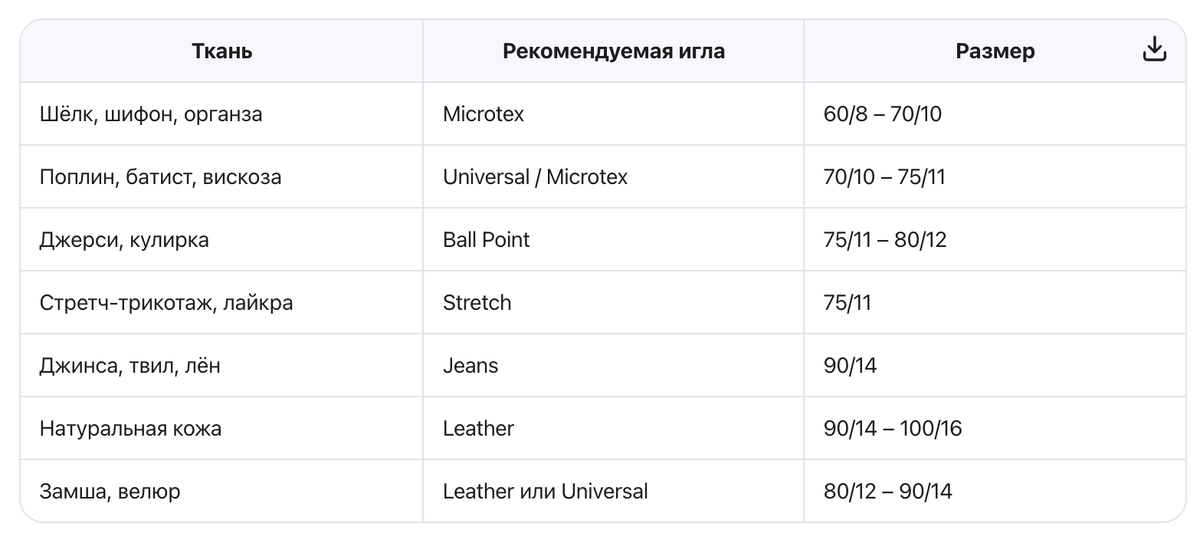Click the "Jeans" needle cell
1200x543 pixels.
coord(470,365)
